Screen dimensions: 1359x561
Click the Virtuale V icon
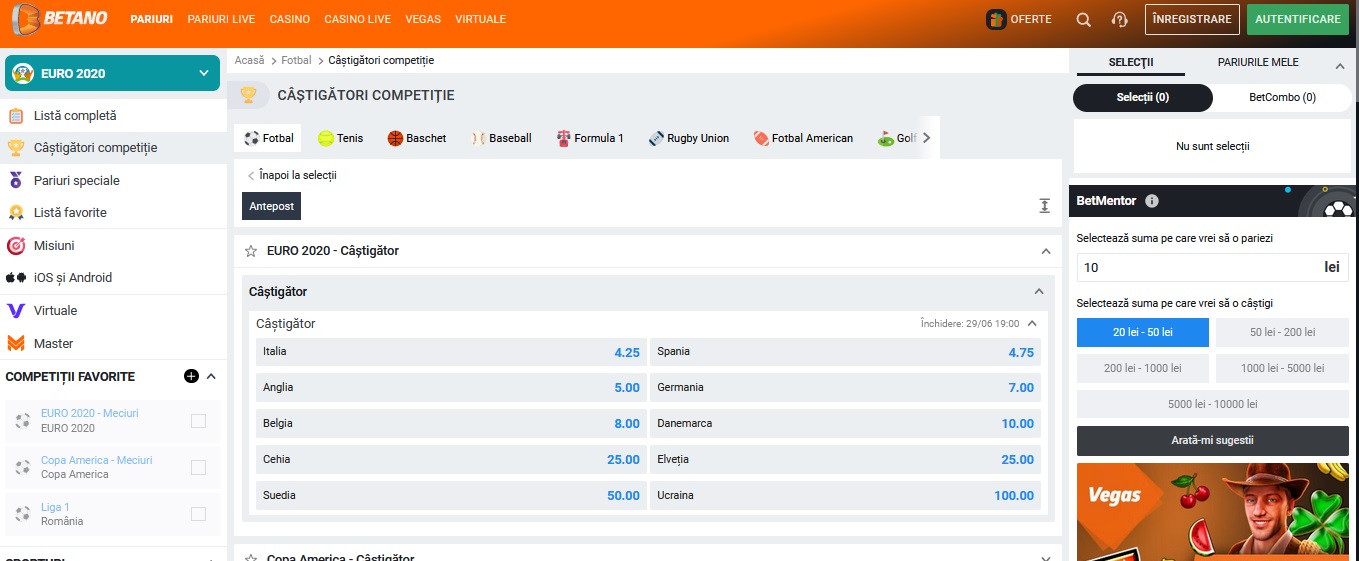pos(16,311)
